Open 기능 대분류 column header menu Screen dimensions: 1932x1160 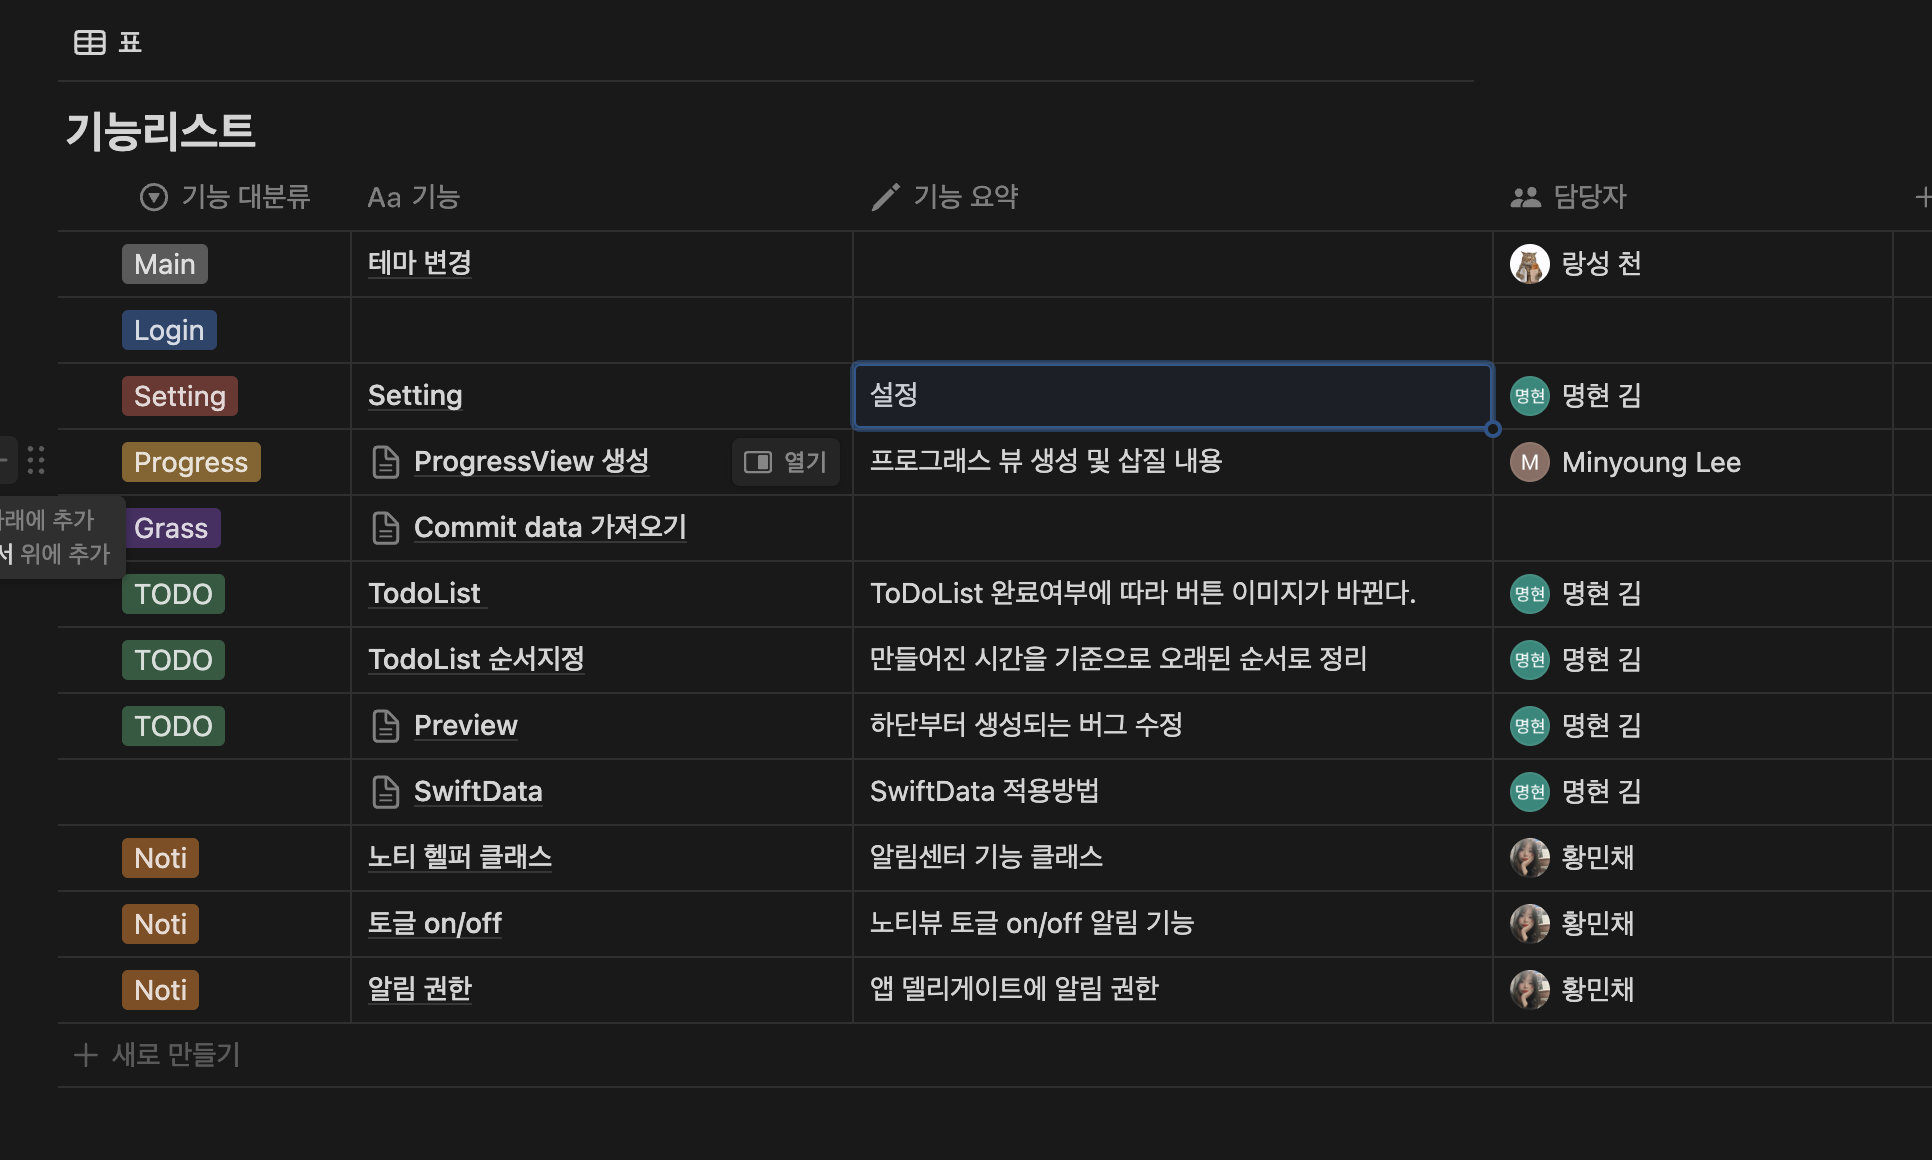(226, 197)
